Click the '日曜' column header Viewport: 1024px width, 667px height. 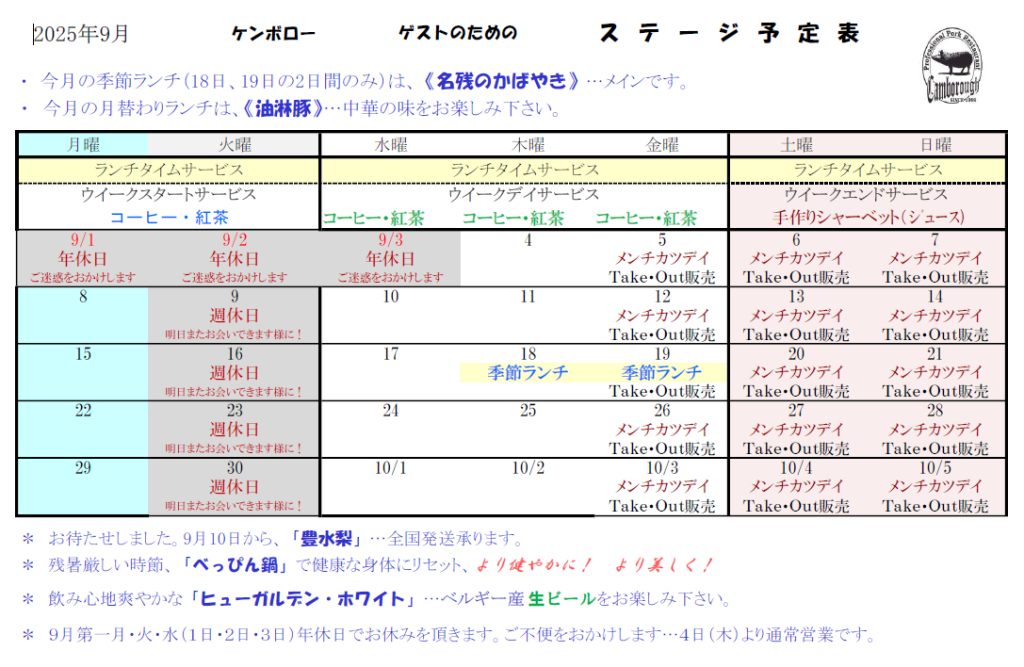point(935,144)
